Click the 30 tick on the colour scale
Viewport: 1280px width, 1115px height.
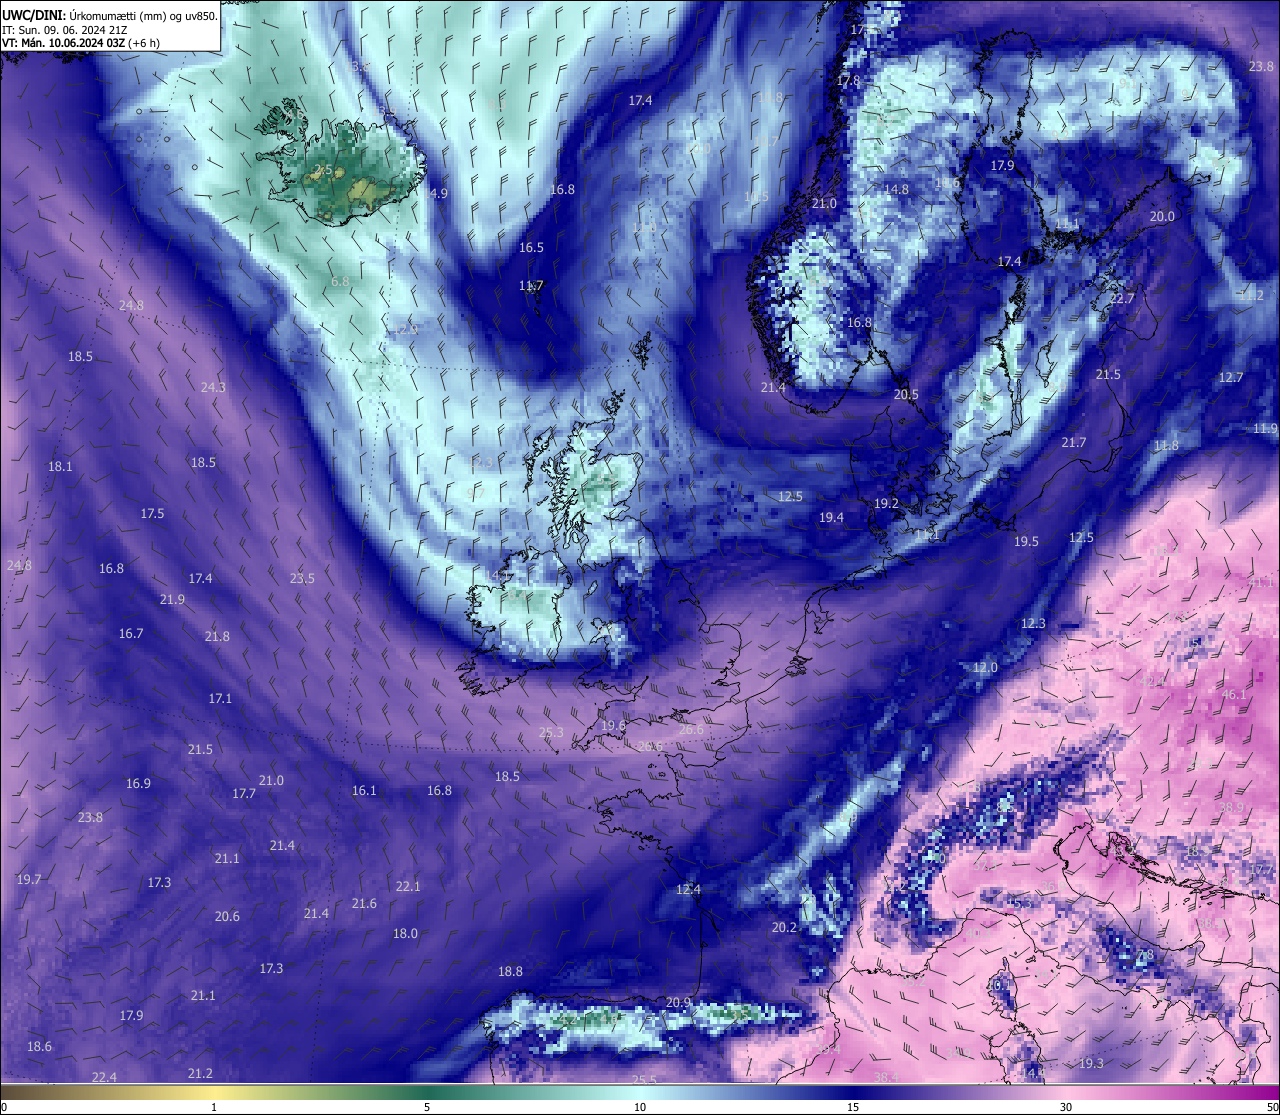(1066, 1107)
